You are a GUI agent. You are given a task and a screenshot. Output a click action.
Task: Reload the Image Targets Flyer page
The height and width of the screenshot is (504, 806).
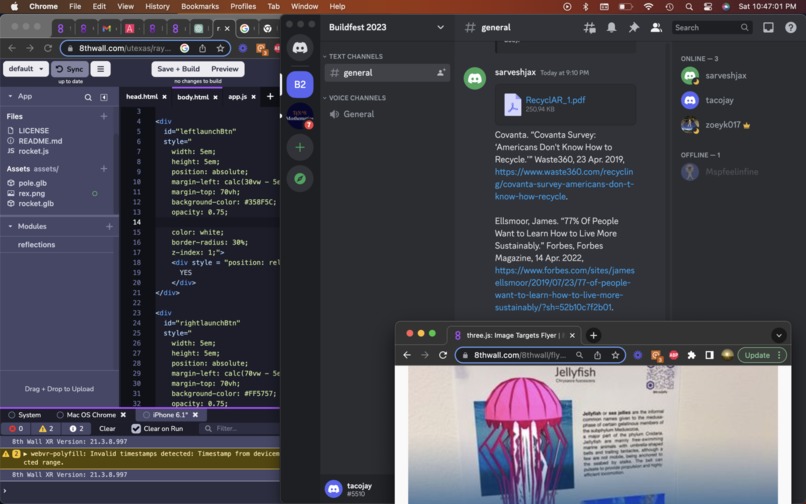443,355
